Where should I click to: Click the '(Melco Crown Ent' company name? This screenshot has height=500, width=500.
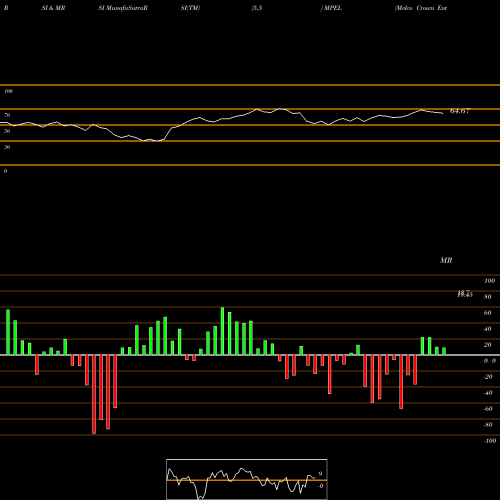[x=421, y=8]
